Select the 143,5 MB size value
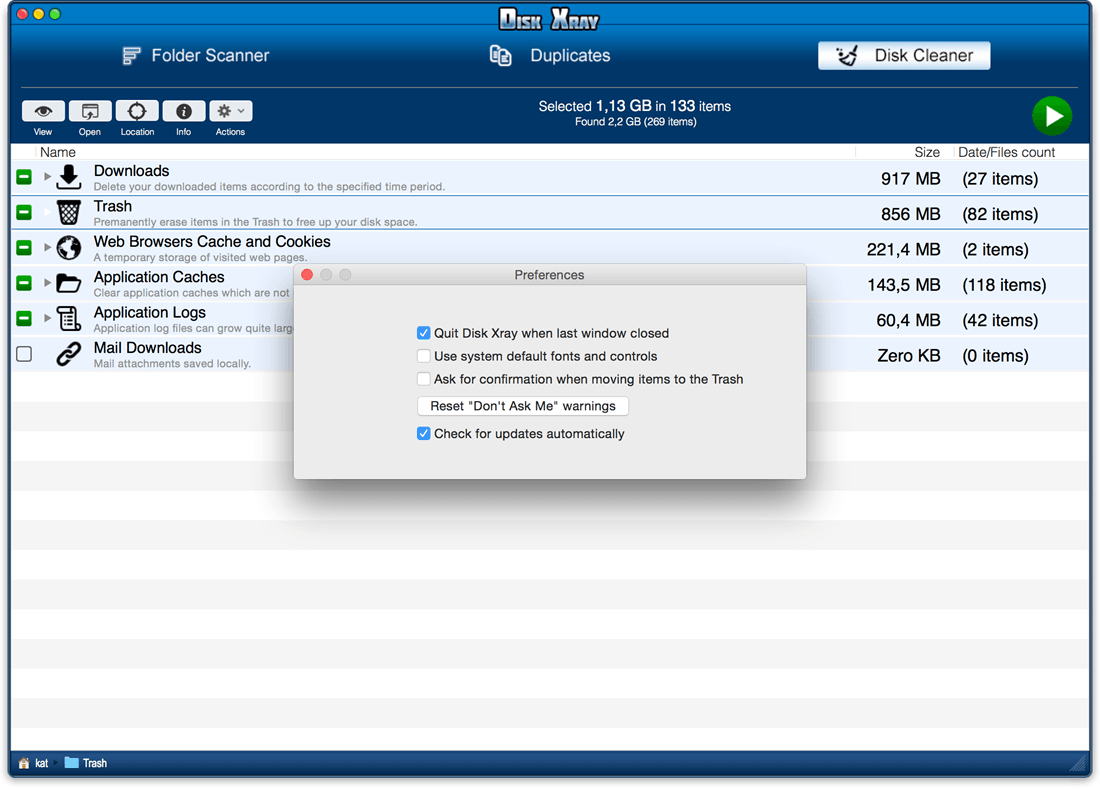Image resolution: width=1100 pixels, height=789 pixels. click(x=903, y=285)
